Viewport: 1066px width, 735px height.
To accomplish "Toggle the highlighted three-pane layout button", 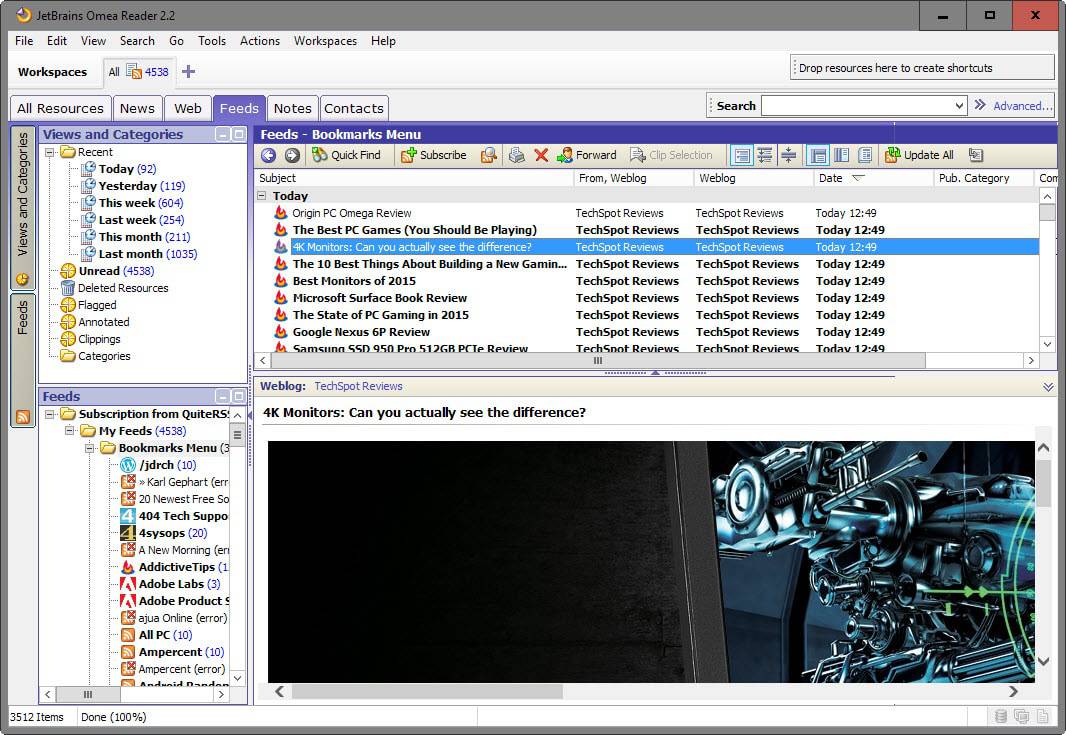I will [818, 156].
